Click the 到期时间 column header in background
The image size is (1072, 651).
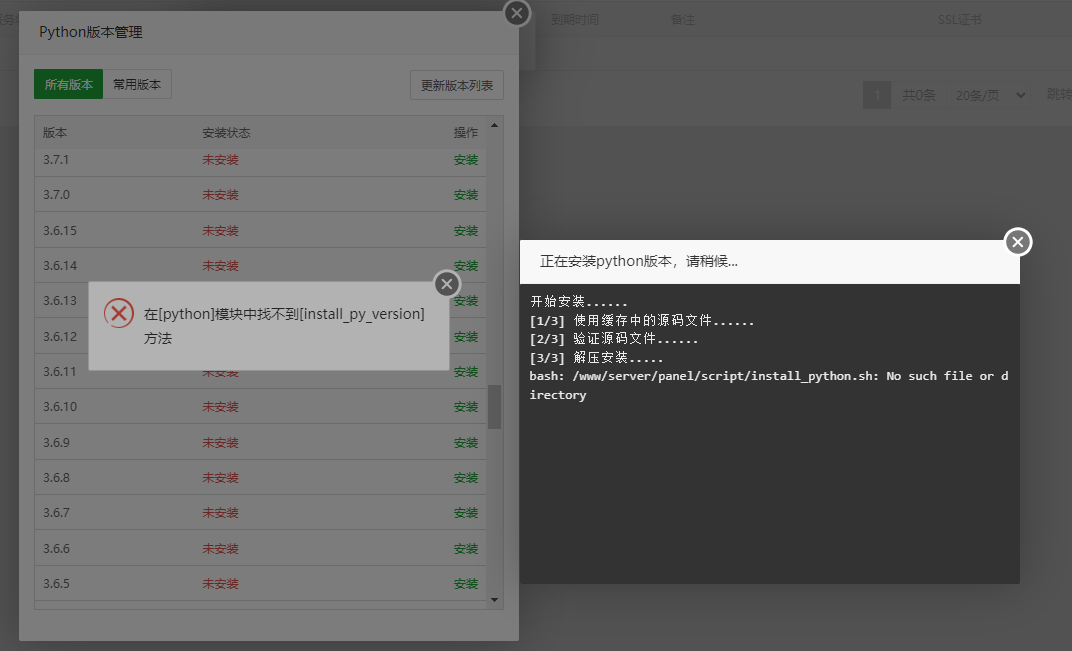[575, 20]
